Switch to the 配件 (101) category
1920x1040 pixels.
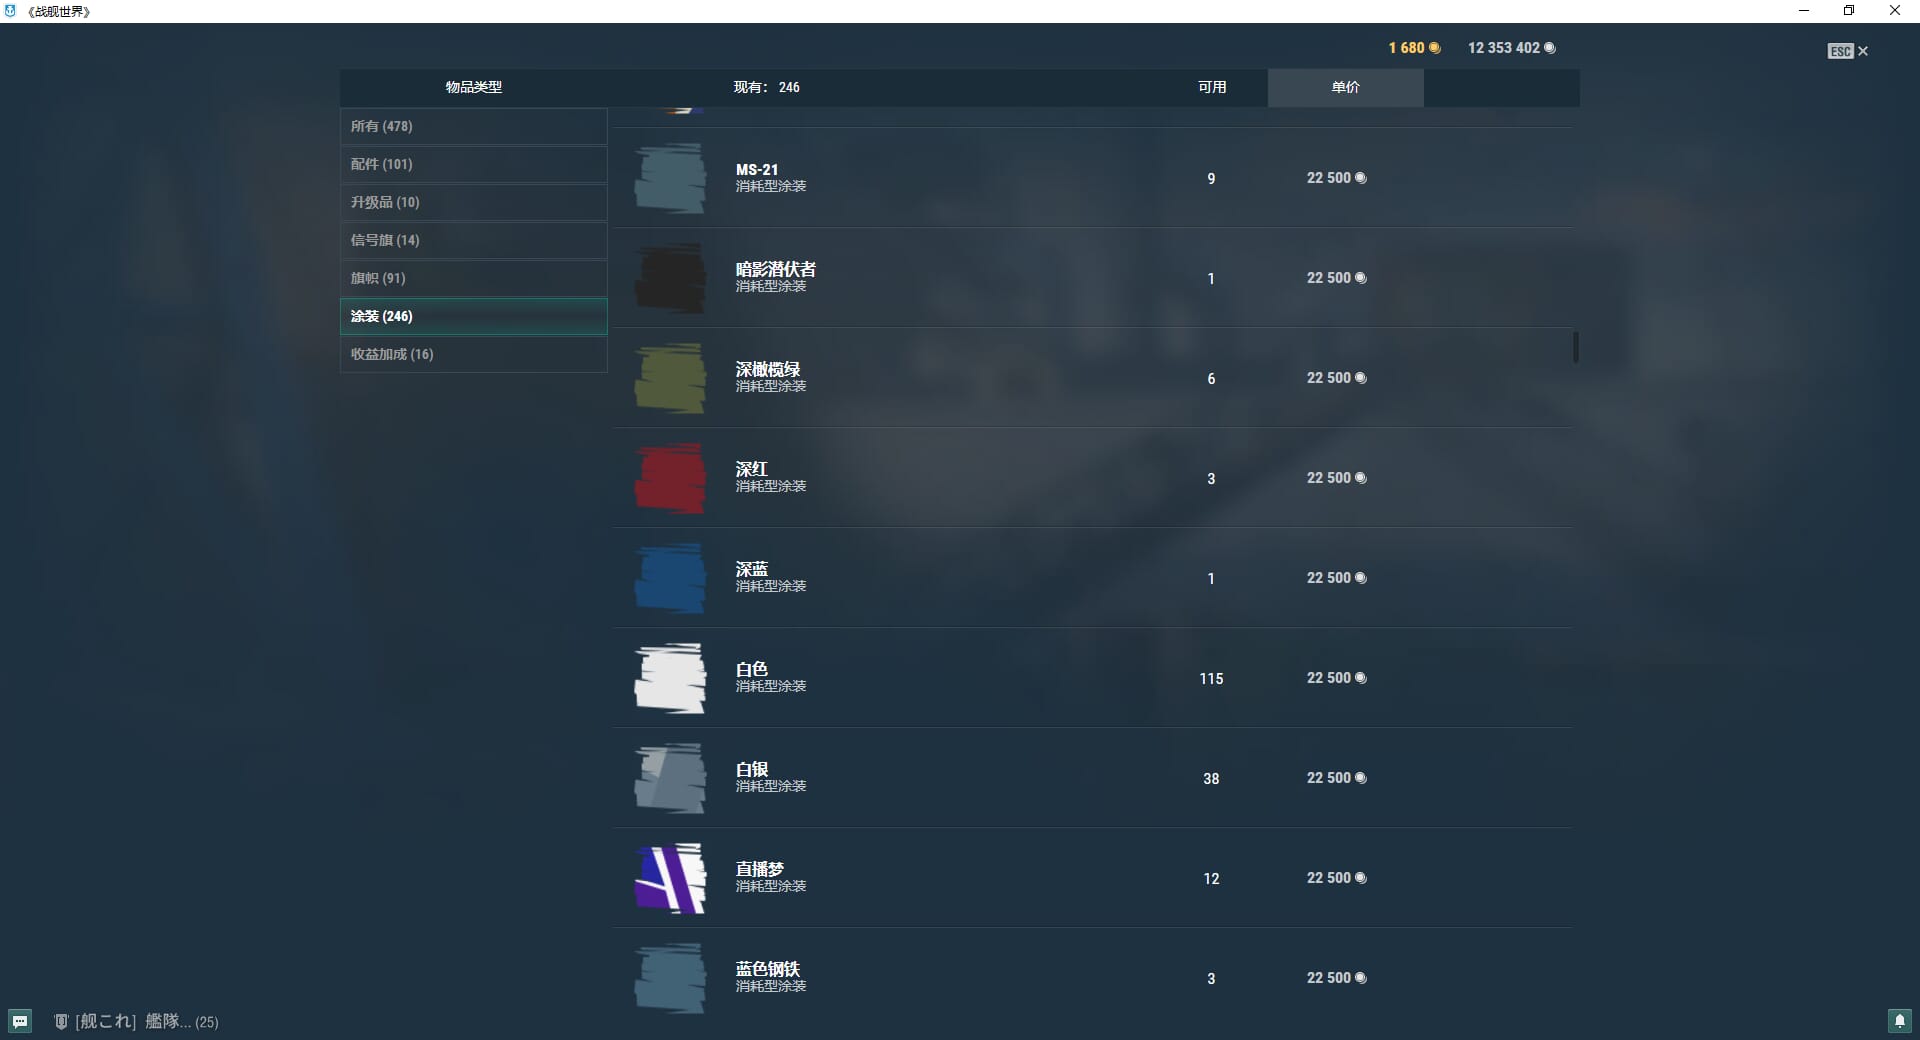point(473,164)
